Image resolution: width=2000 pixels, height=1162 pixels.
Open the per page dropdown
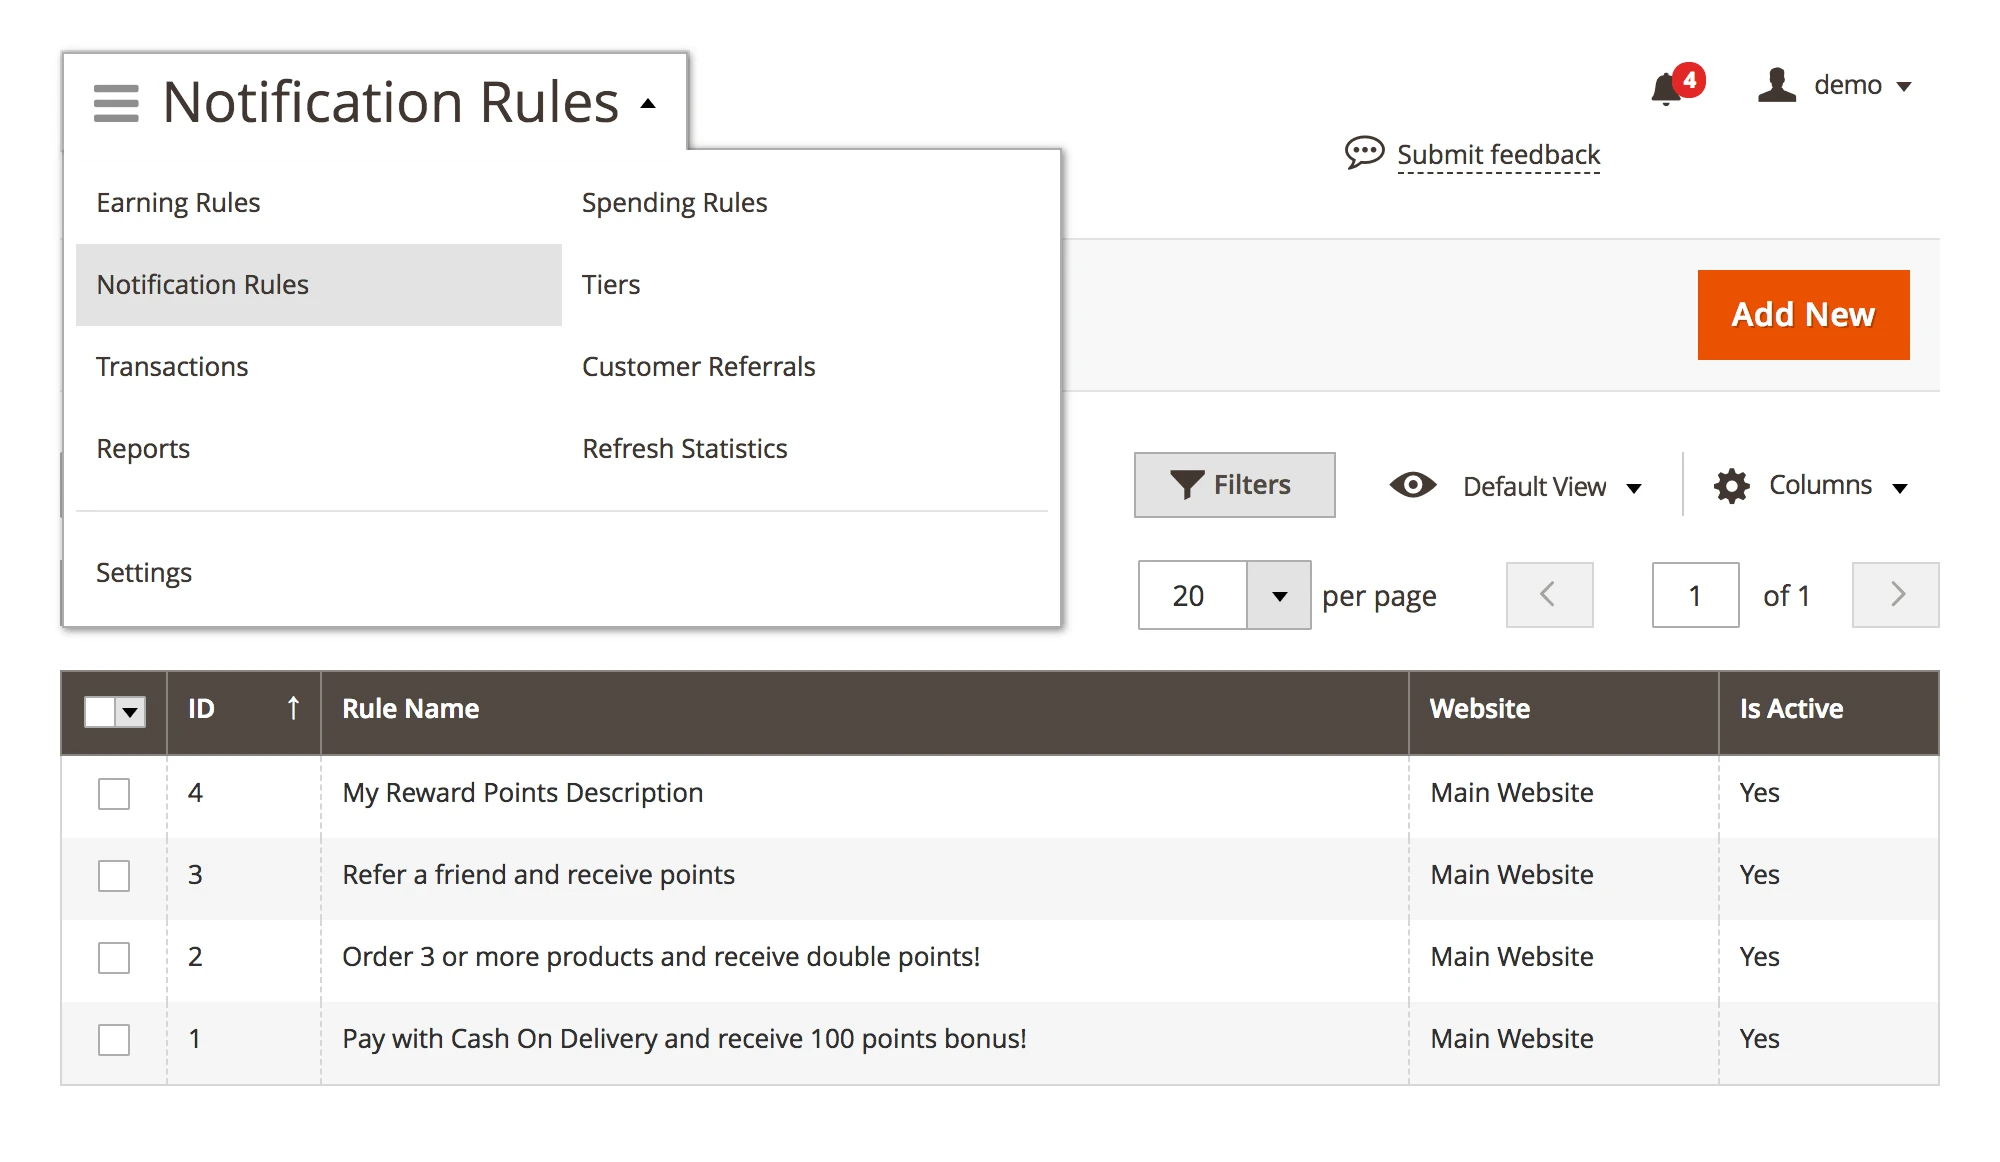(x=1280, y=595)
